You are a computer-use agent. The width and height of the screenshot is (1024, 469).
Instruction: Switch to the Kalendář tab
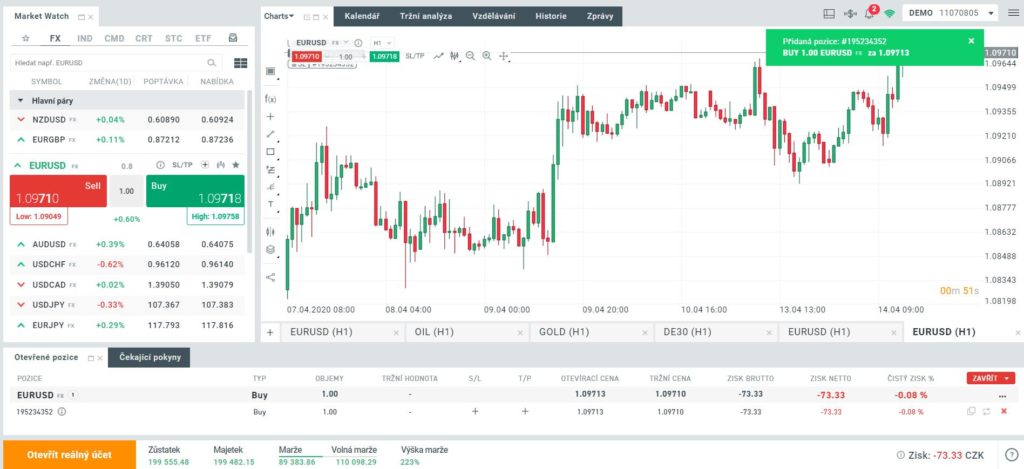(362, 16)
